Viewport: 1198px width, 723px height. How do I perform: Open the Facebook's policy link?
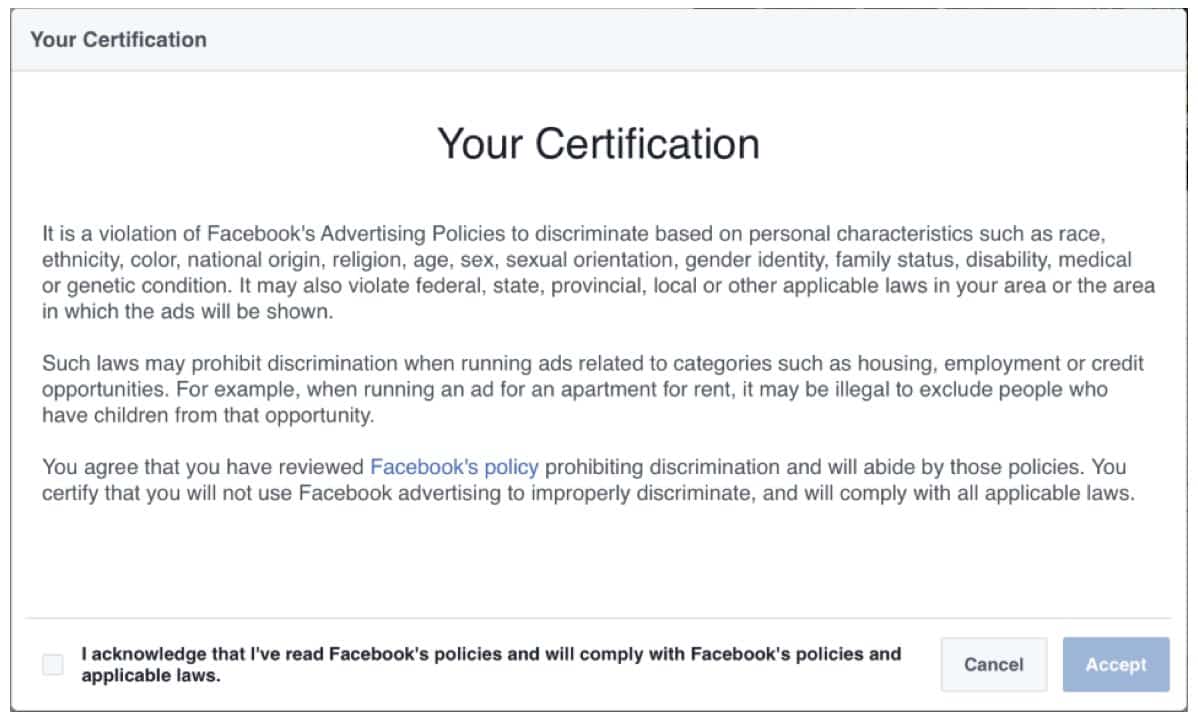pos(454,467)
